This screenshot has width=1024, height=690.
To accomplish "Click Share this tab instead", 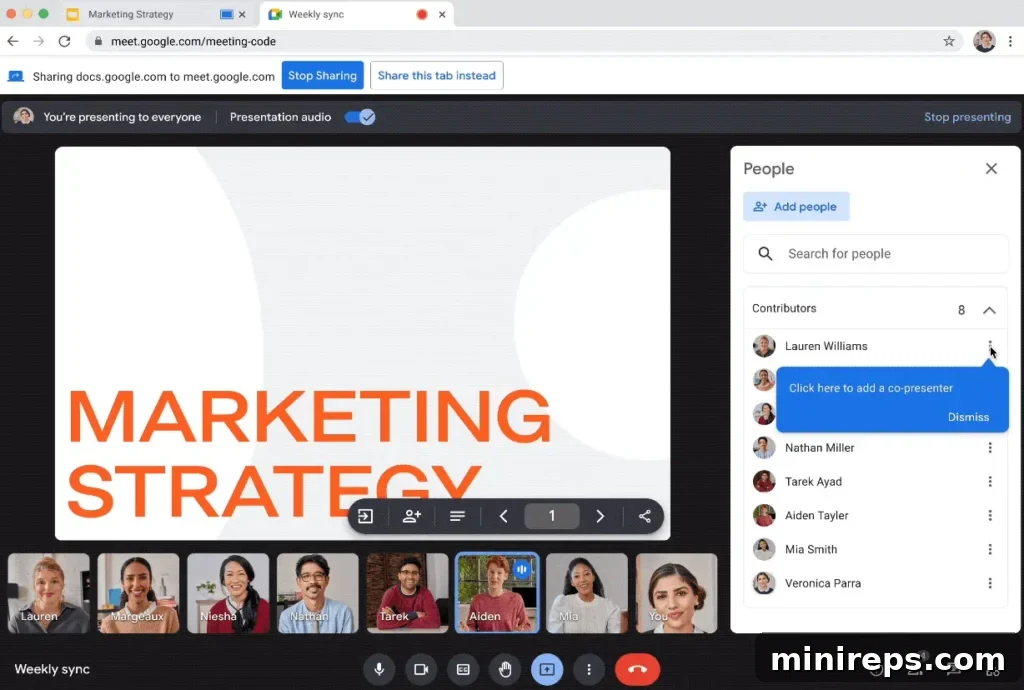I will pos(437,76).
